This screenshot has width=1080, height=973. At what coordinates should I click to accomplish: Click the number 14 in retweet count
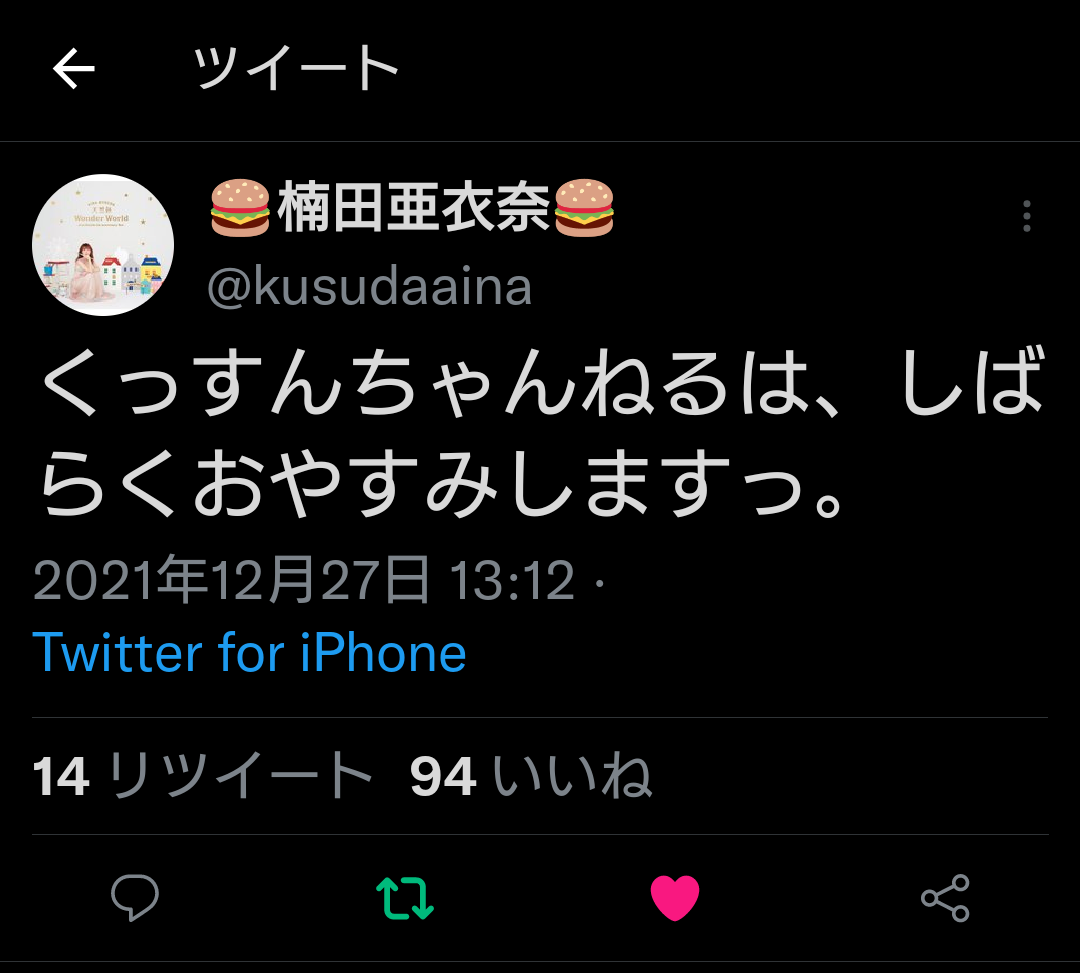[x=61, y=777]
